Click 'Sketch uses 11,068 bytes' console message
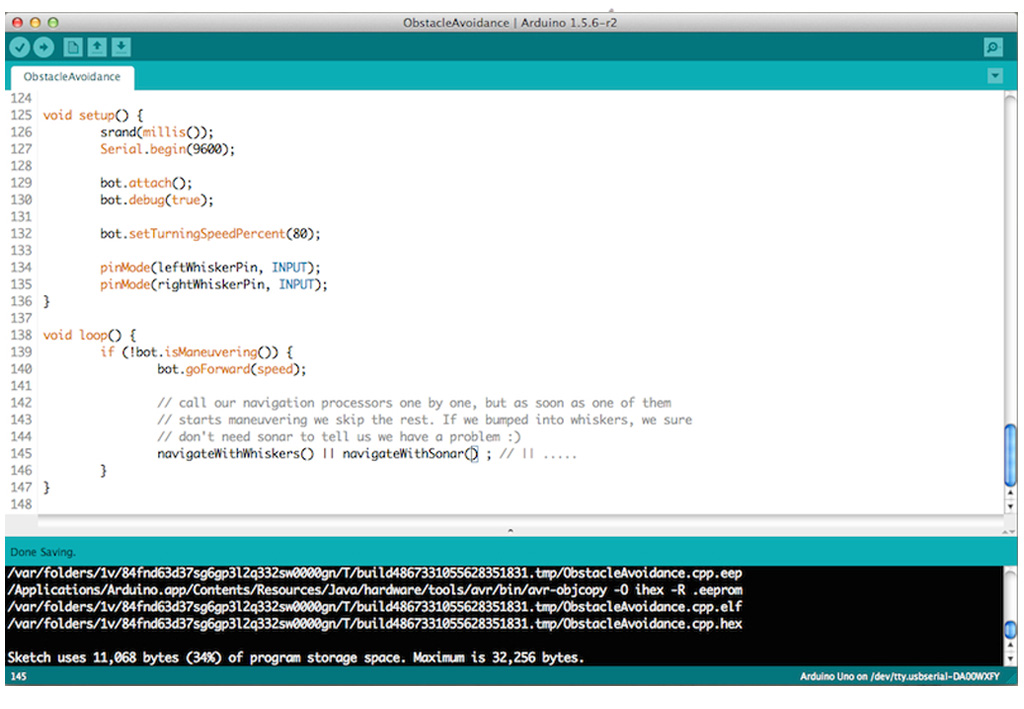Image resolution: width=1024 pixels, height=709 pixels. click(x=295, y=657)
